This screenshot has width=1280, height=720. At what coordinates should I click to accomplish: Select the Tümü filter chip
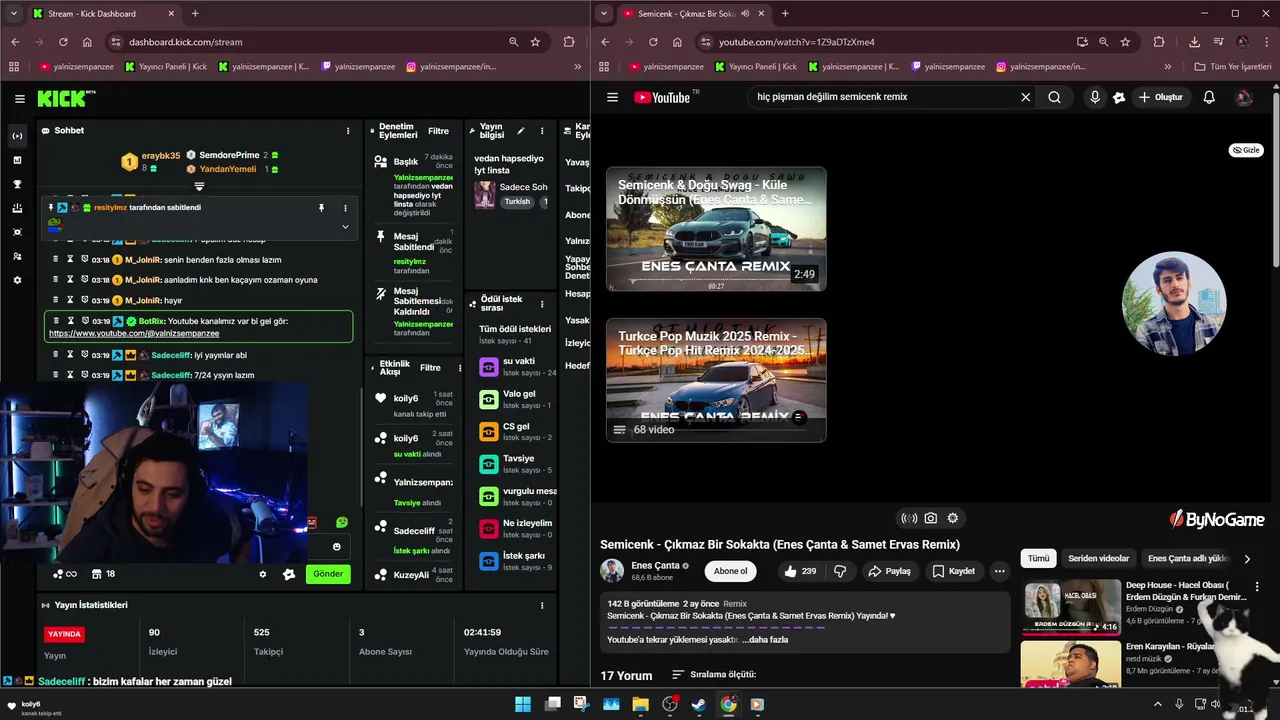1039,559
